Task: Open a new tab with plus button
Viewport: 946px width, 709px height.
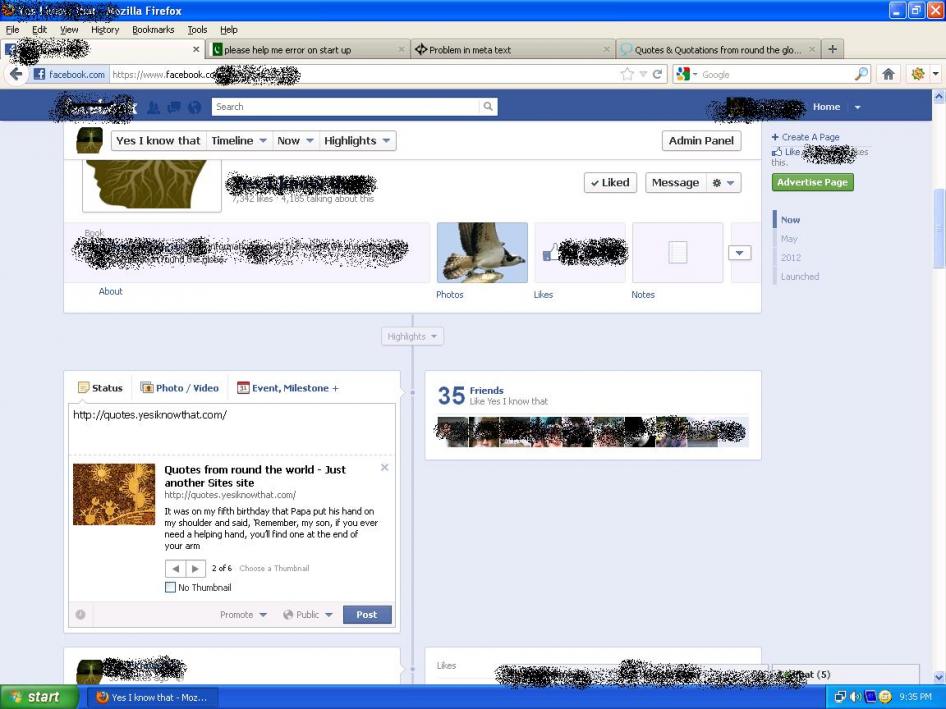Action: (833, 49)
